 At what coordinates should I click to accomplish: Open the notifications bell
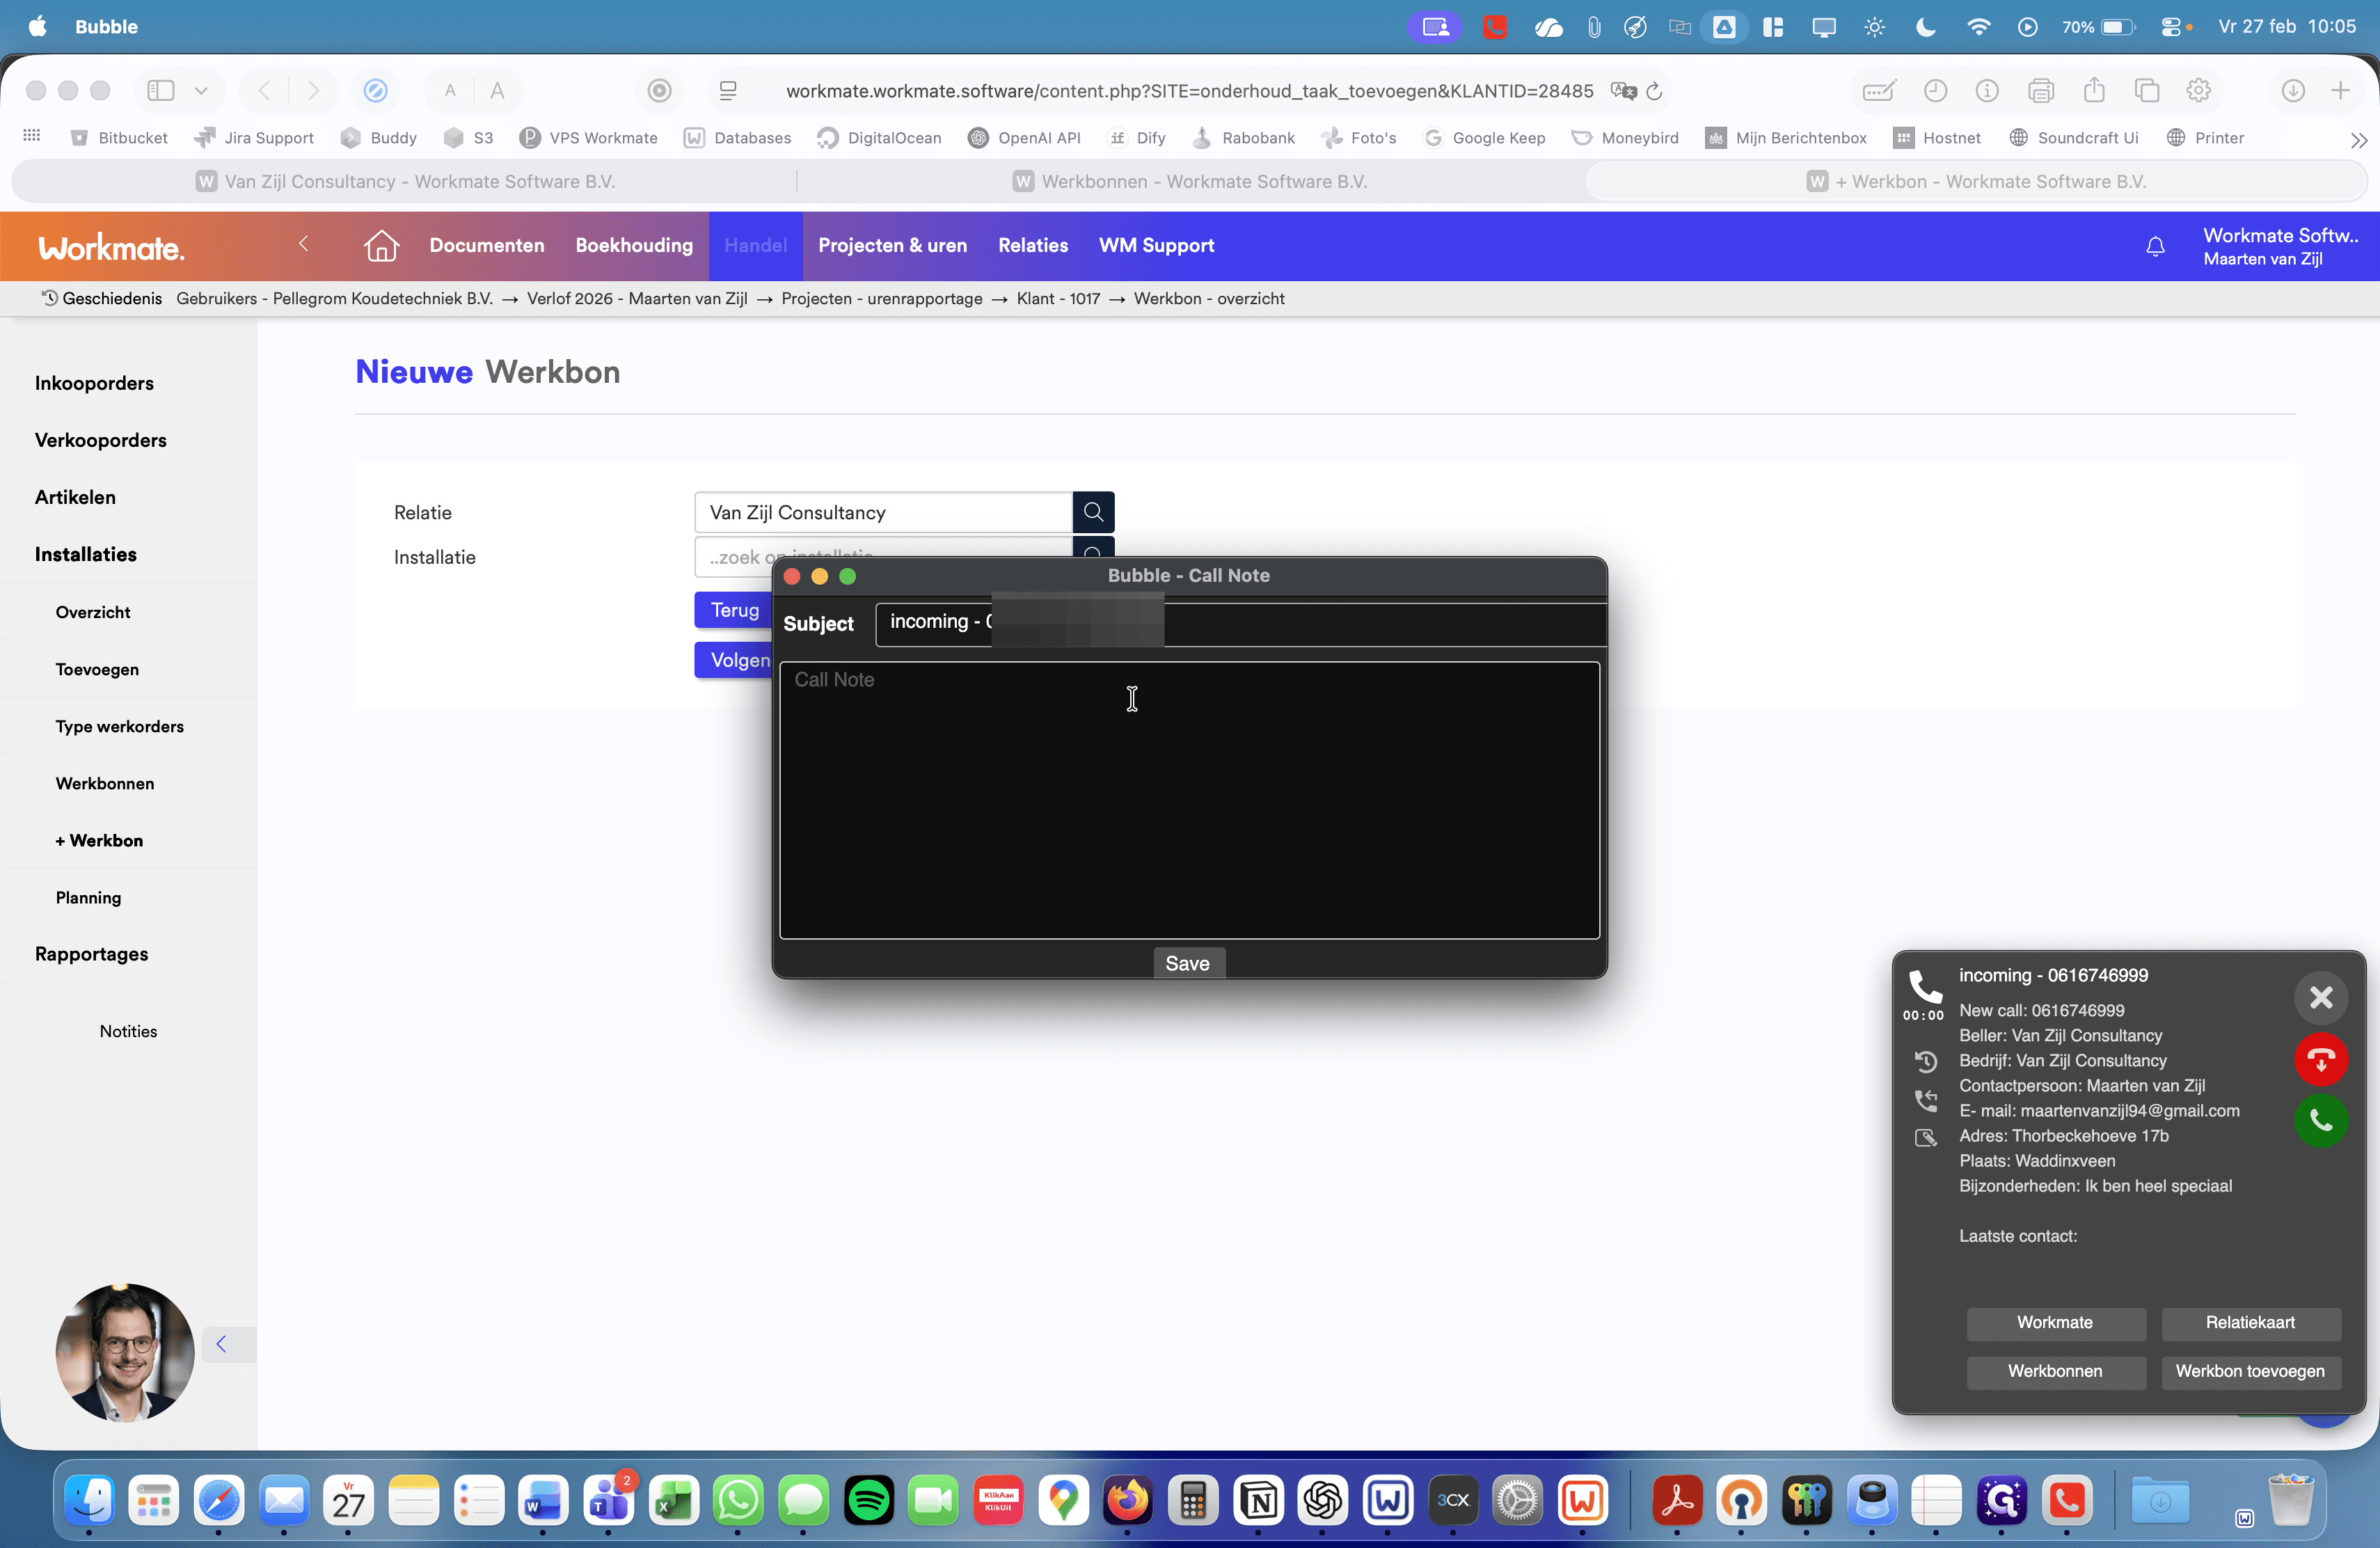point(2155,246)
